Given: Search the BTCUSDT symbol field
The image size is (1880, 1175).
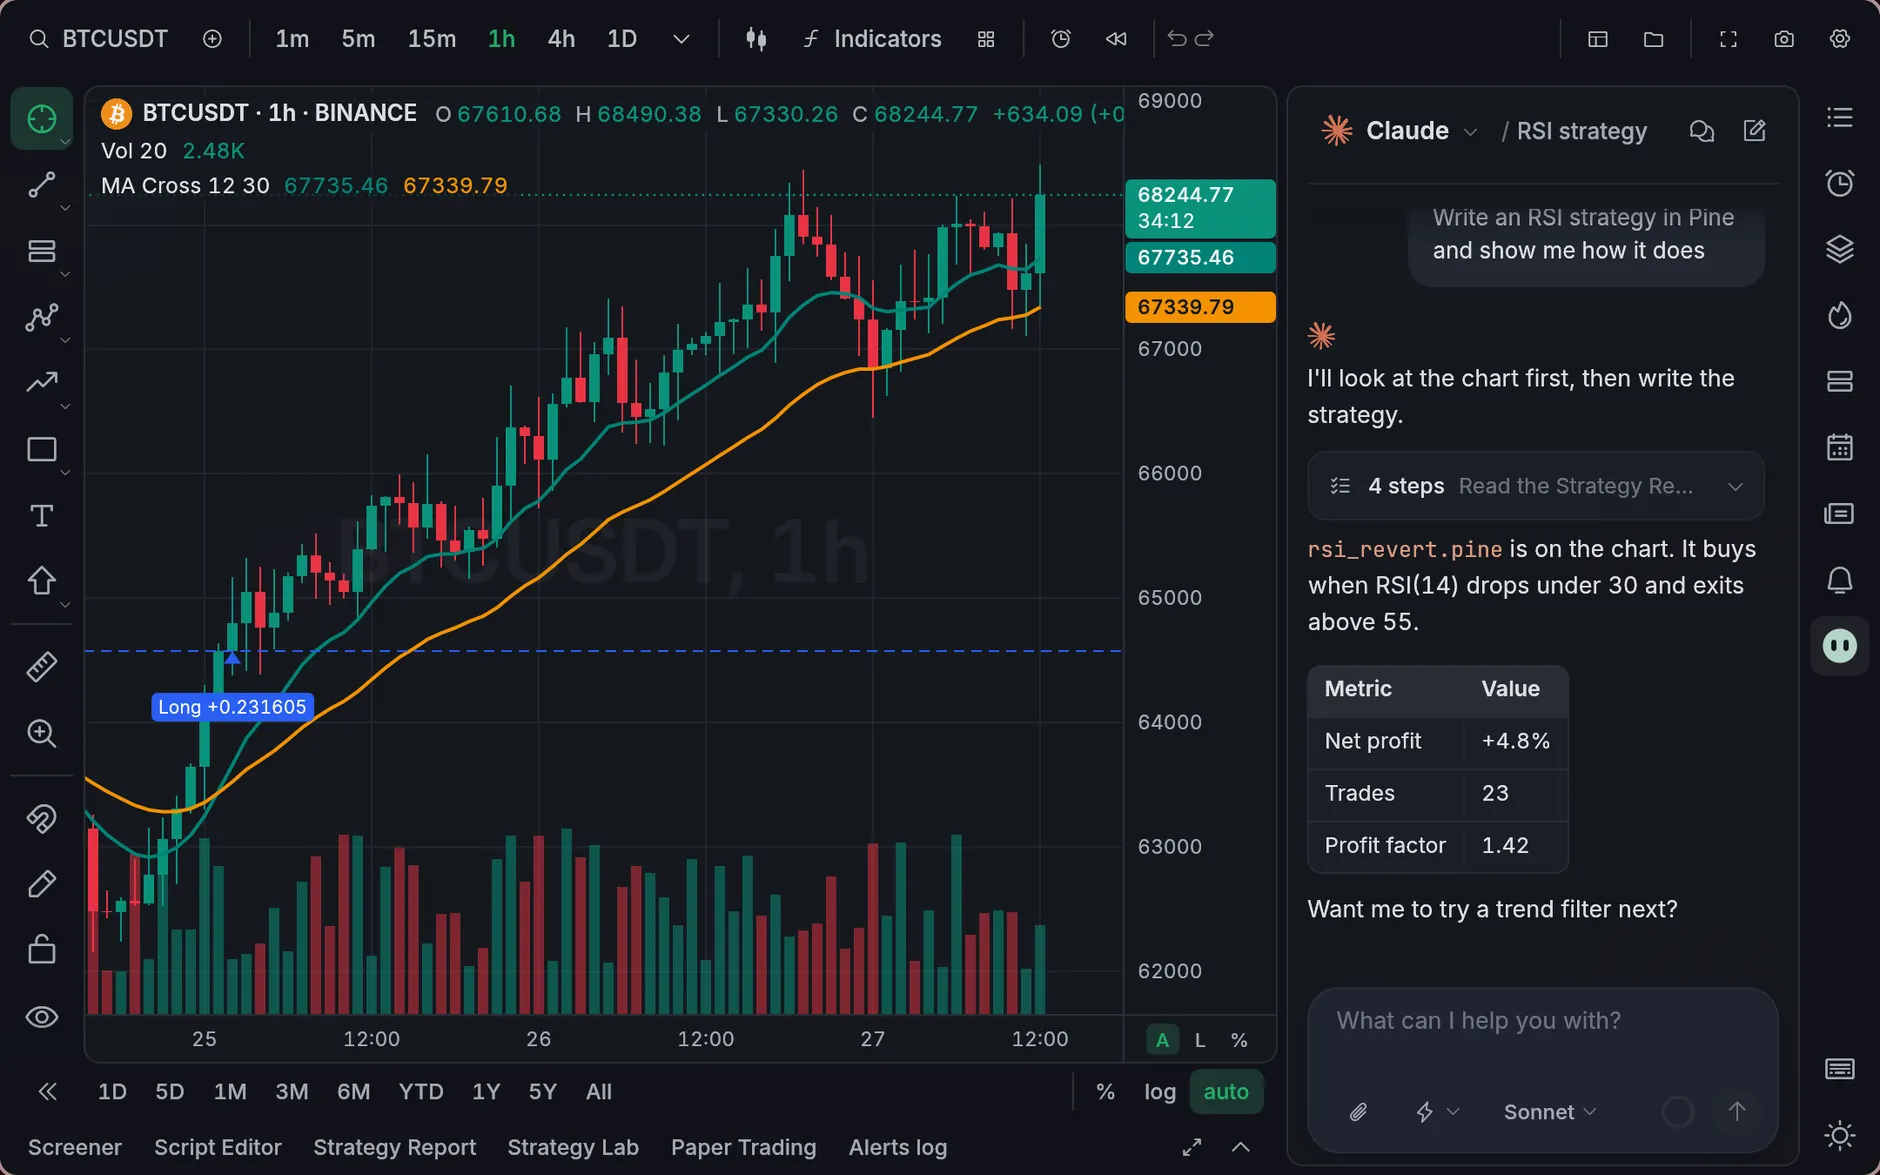Looking at the screenshot, I should 98,39.
